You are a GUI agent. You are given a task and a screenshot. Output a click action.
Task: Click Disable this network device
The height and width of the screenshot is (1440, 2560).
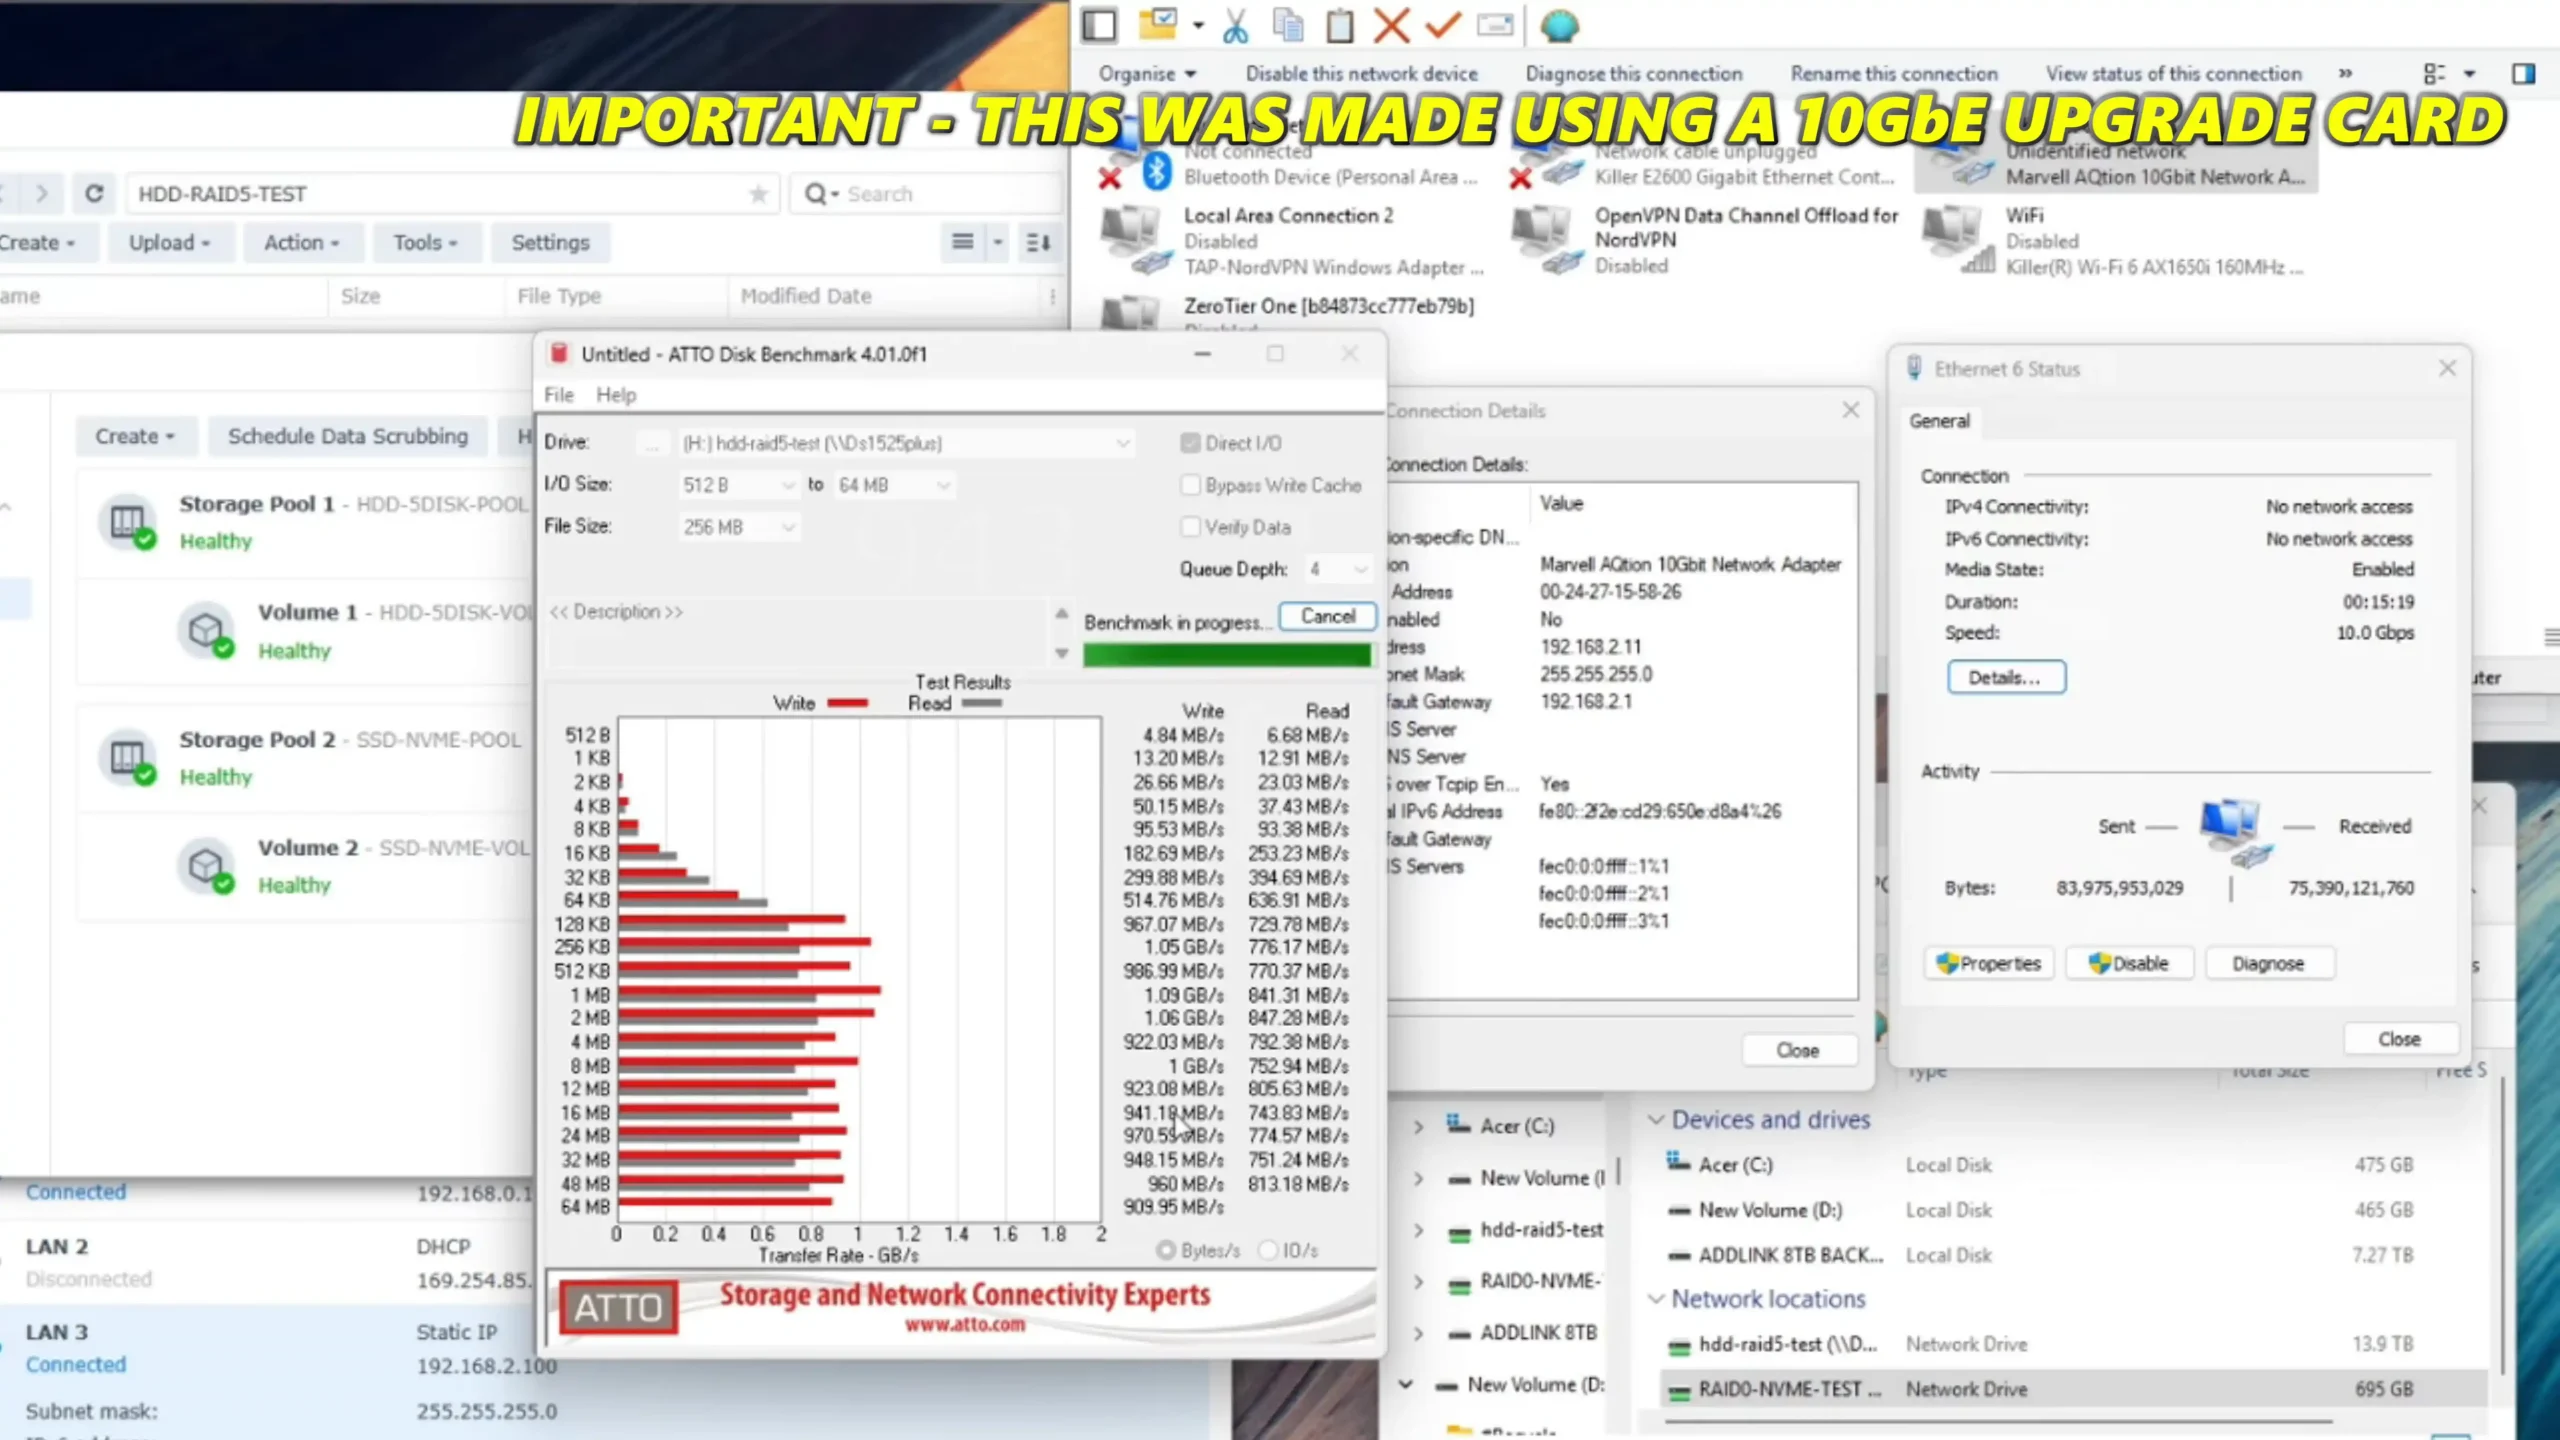click(1361, 74)
